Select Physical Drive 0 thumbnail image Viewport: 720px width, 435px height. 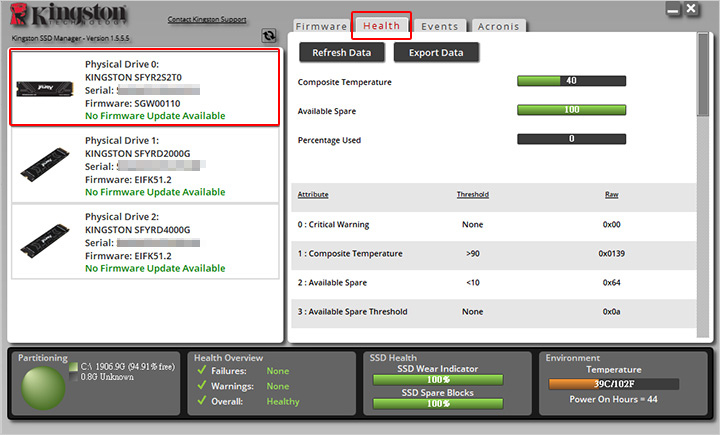(45, 88)
